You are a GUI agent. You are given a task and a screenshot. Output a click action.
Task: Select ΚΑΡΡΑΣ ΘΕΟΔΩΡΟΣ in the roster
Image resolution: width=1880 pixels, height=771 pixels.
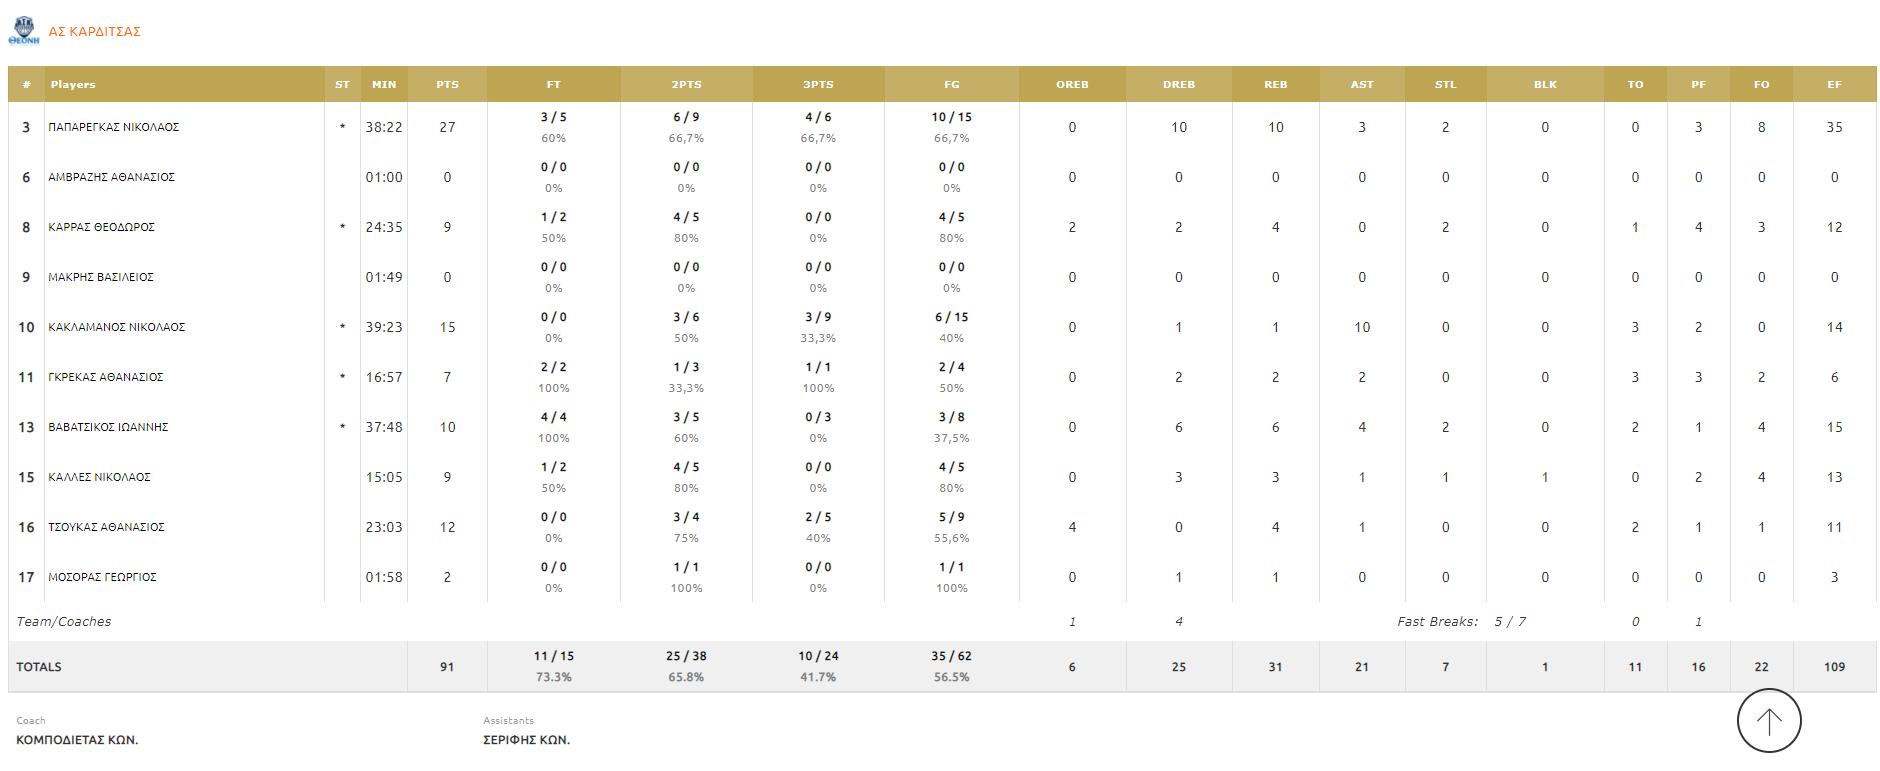click(x=102, y=227)
